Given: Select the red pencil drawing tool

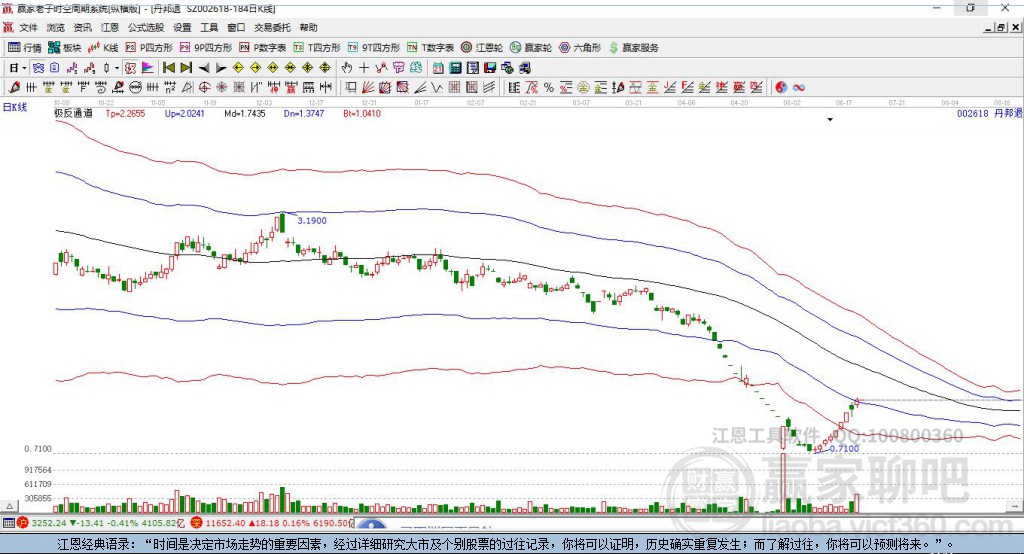Looking at the screenshot, I should pyautogui.click(x=14, y=88).
